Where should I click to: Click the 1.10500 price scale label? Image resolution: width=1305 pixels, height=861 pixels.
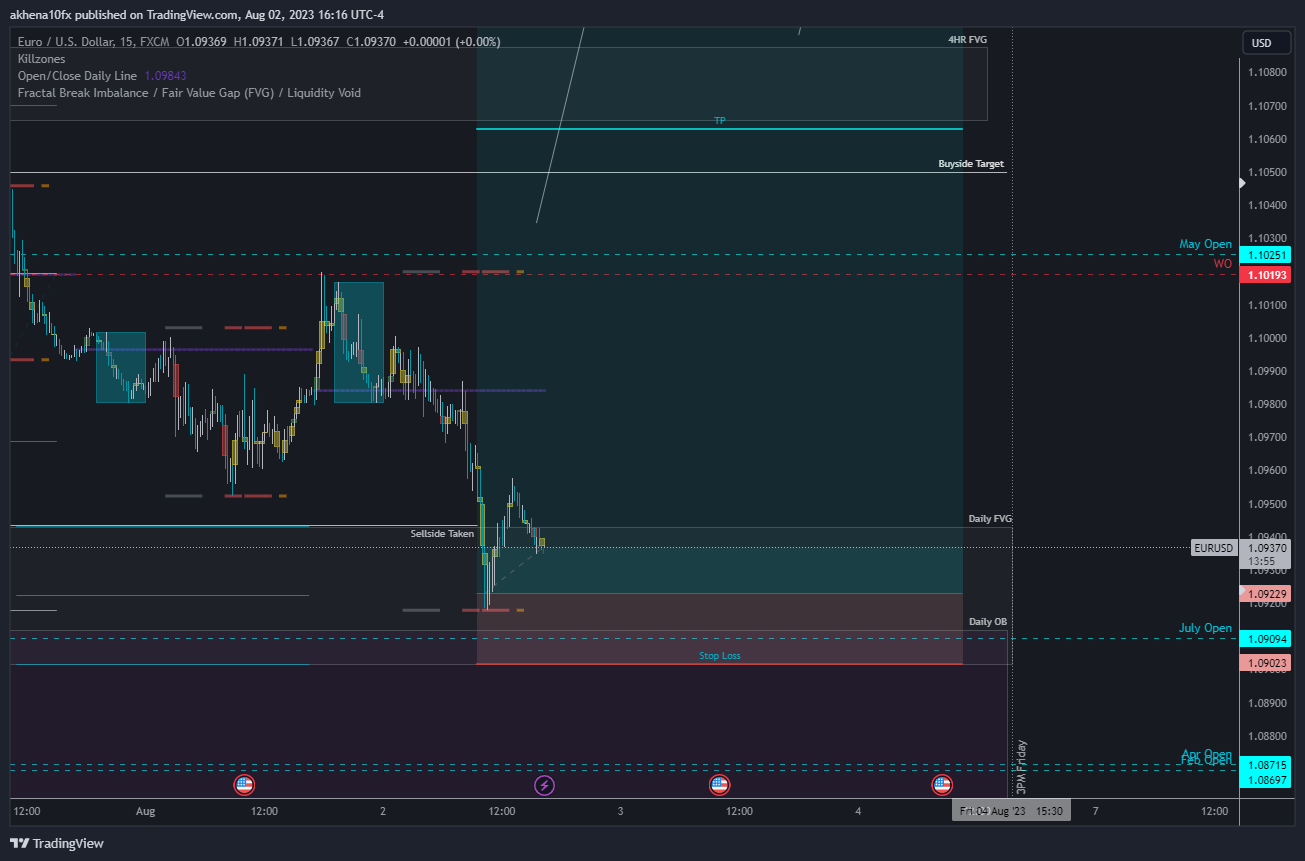click(x=1265, y=172)
